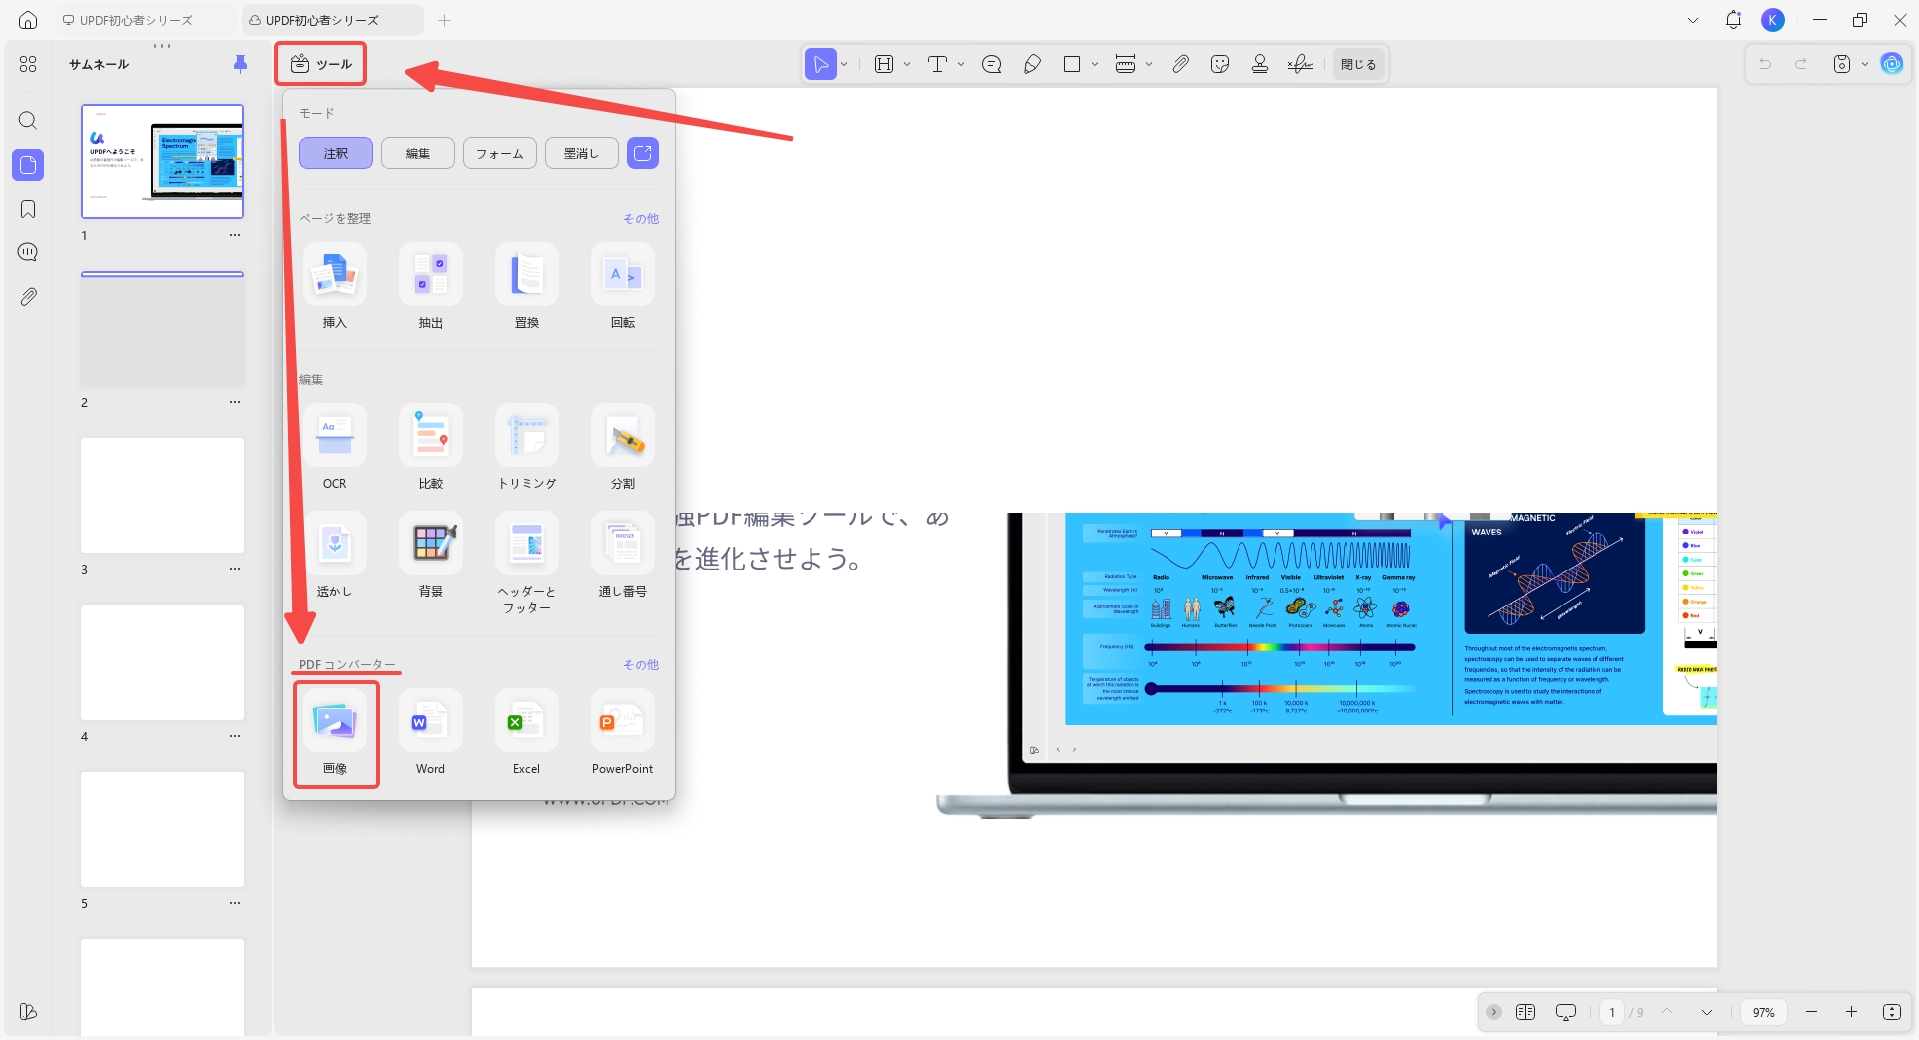
Task: Convert PDF to PowerPoint
Action: click(x=623, y=733)
